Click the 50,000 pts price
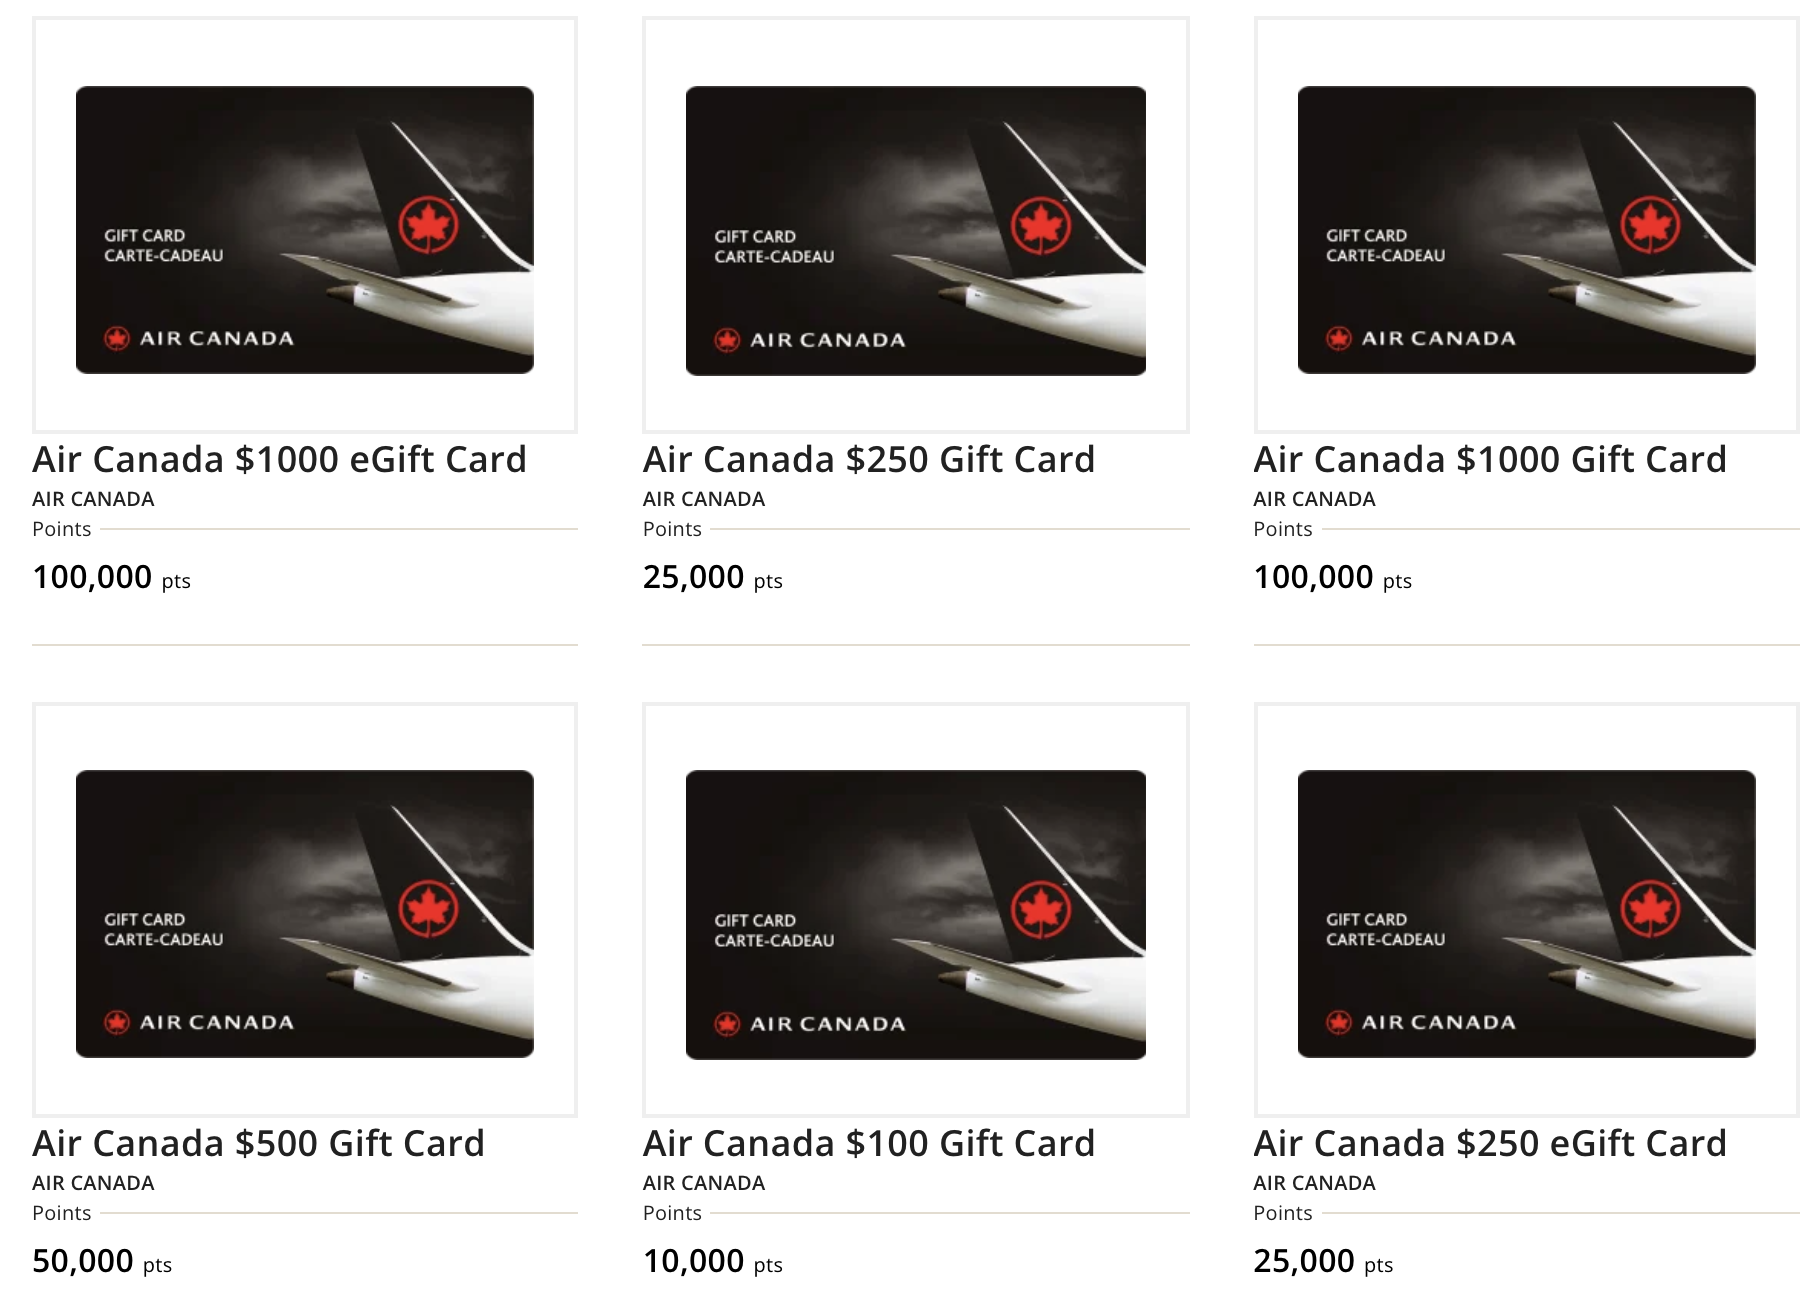1820x1306 pixels. point(101,1262)
